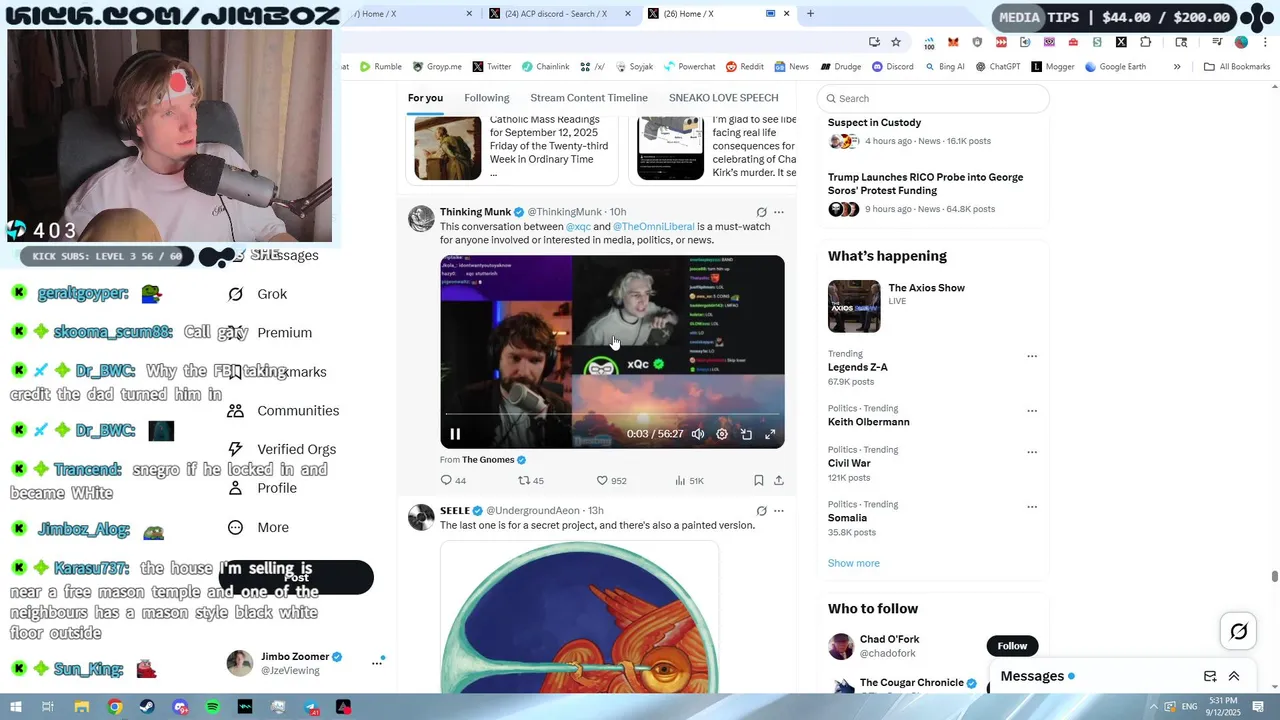
Task: Seek along the video progress bar
Action: click(612, 413)
